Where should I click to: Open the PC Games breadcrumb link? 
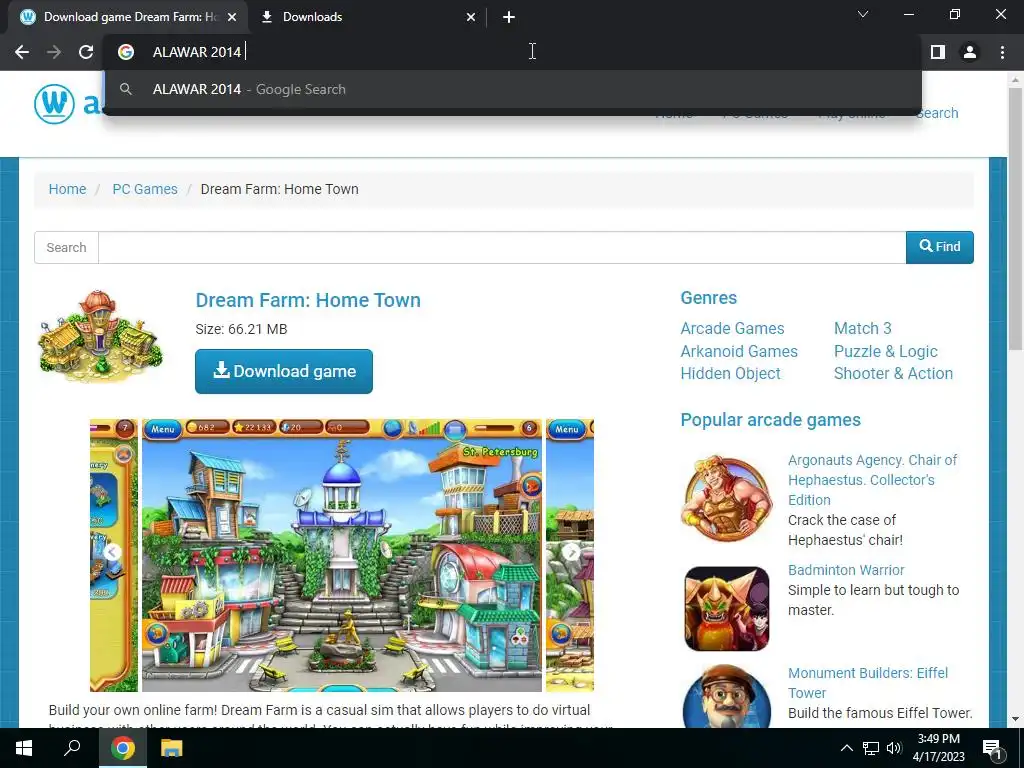point(145,189)
